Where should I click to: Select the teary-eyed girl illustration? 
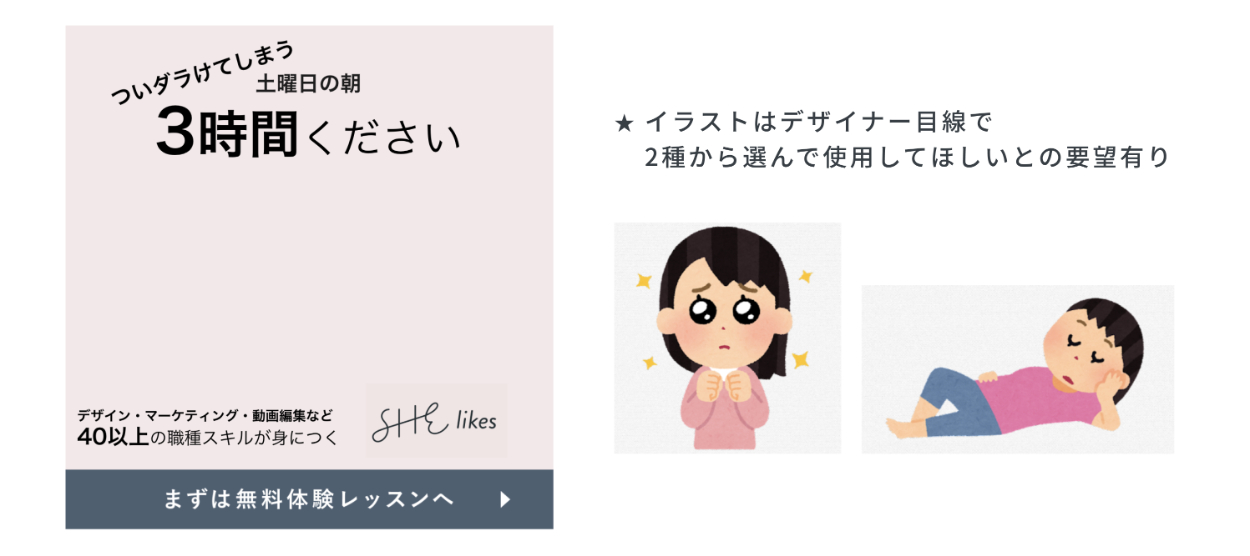coord(727,338)
